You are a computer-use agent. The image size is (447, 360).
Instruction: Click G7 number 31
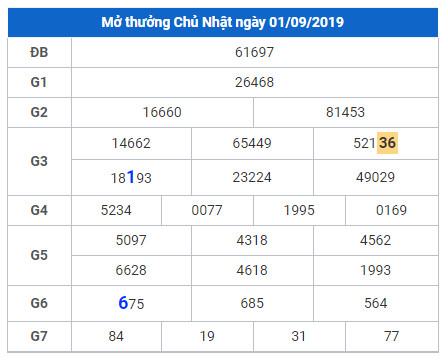(x=299, y=336)
